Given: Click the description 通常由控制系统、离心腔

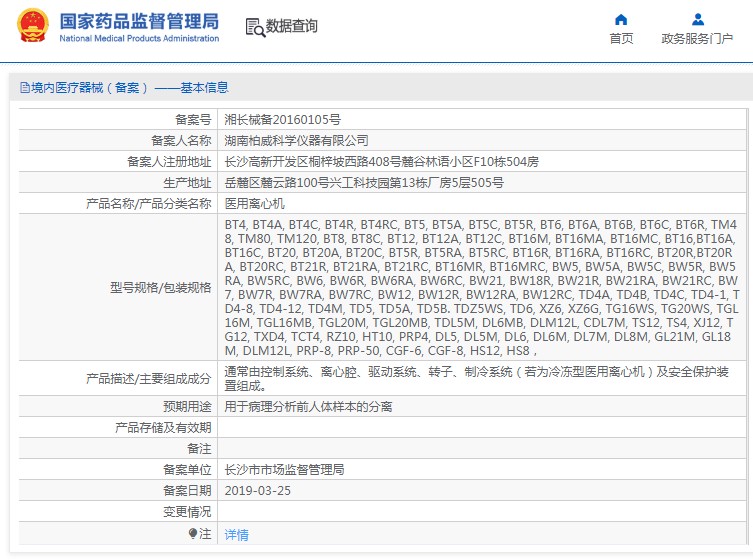Looking at the screenshot, I should (x=476, y=379).
